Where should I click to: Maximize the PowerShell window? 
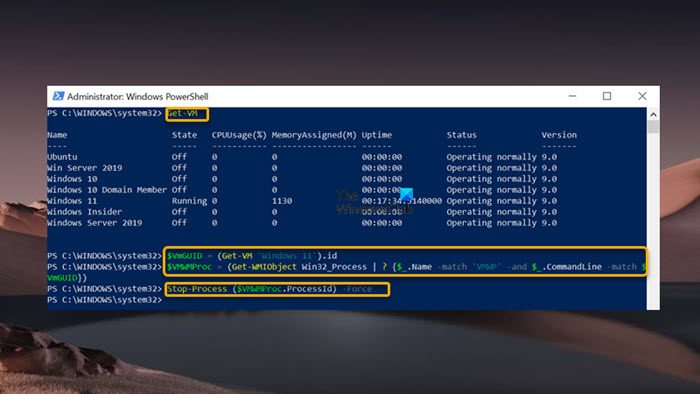pyautogui.click(x=607, y=96)
